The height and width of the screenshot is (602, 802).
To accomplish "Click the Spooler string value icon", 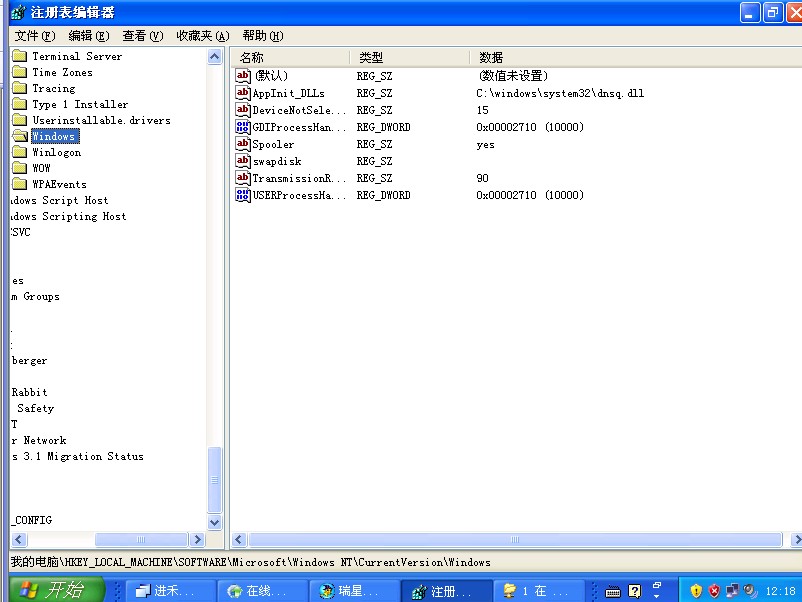I will [x=243, y=144].
